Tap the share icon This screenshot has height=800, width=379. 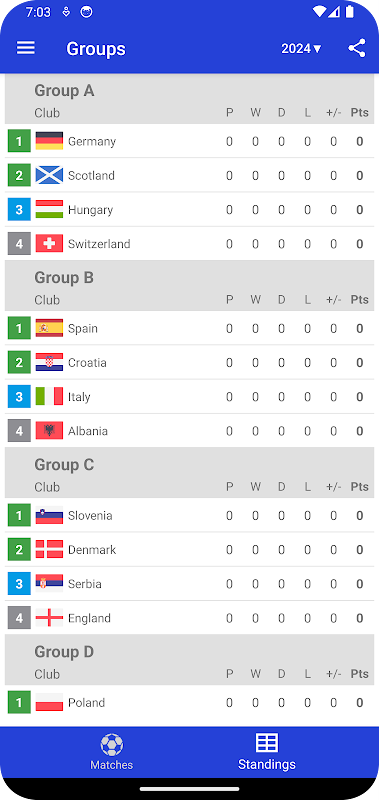click(357, 48)
